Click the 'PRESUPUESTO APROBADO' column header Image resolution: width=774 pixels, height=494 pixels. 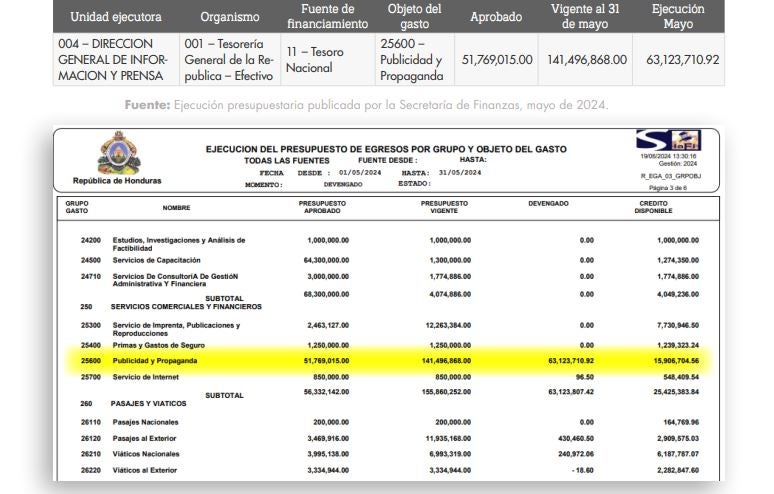(322, 207)
